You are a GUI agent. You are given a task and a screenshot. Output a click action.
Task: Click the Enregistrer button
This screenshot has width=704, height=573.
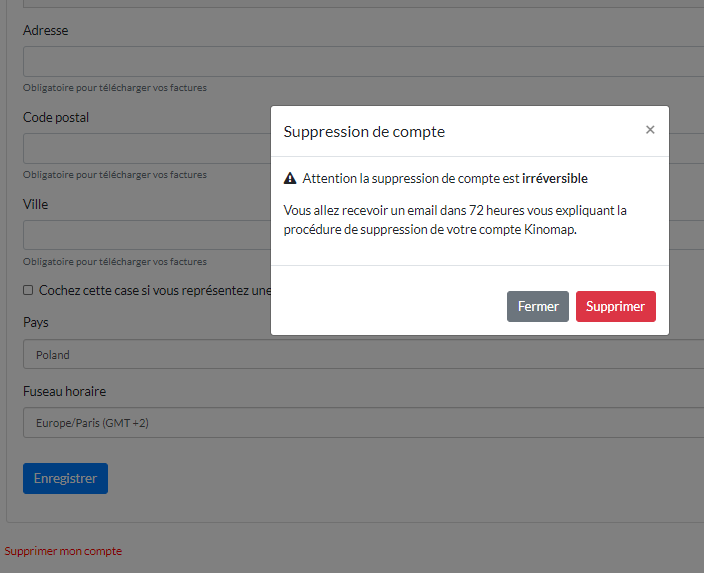click(x=66, y=478)
